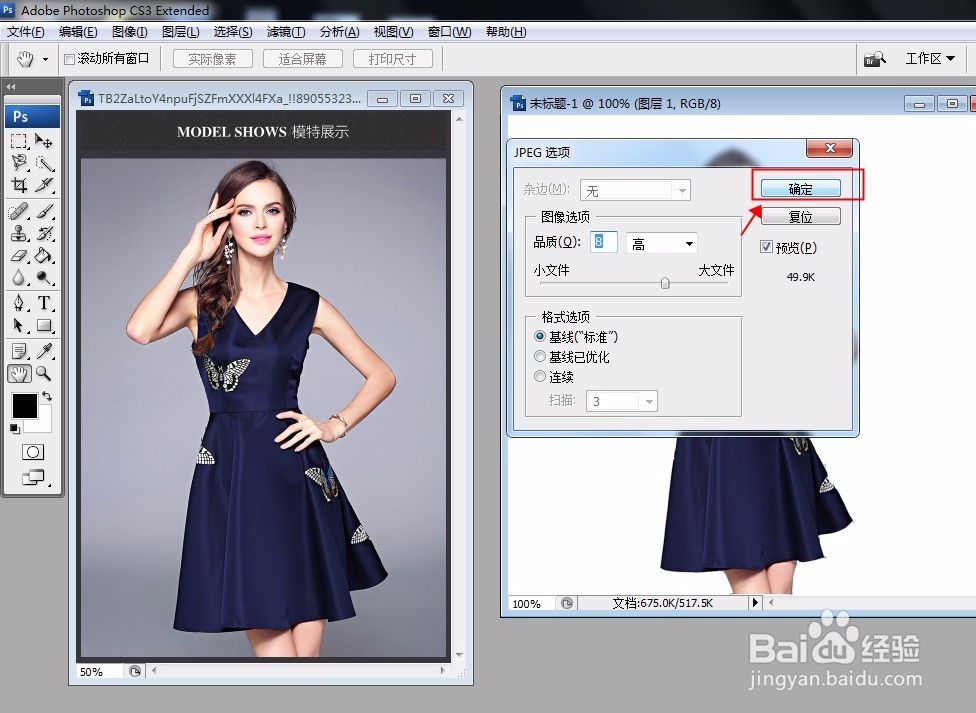Click the JPEG quality slider handle
The image size is (976, 713).
[665, 283]
